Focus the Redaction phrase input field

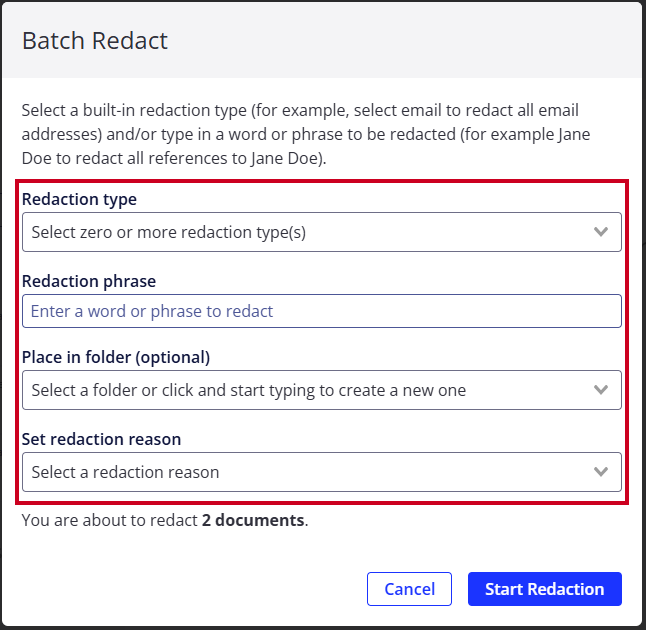pos(322,311)
